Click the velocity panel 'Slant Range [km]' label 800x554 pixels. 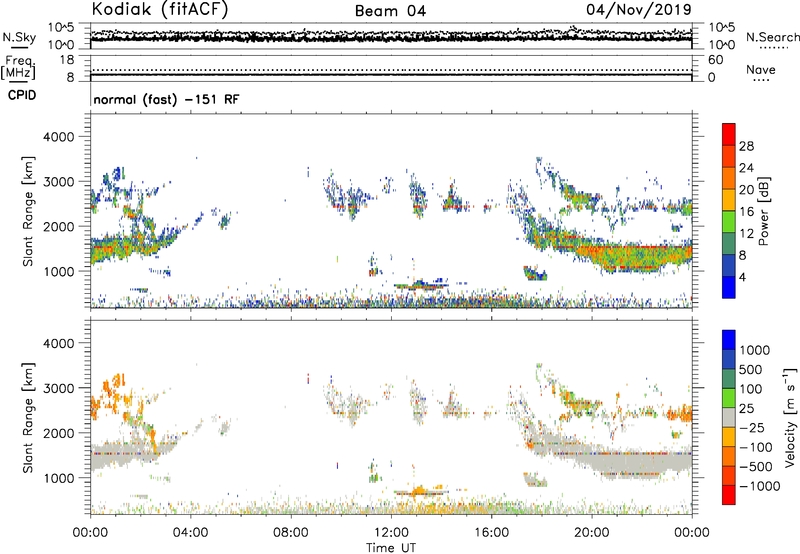pyautogui.click(x=28, y=418)
